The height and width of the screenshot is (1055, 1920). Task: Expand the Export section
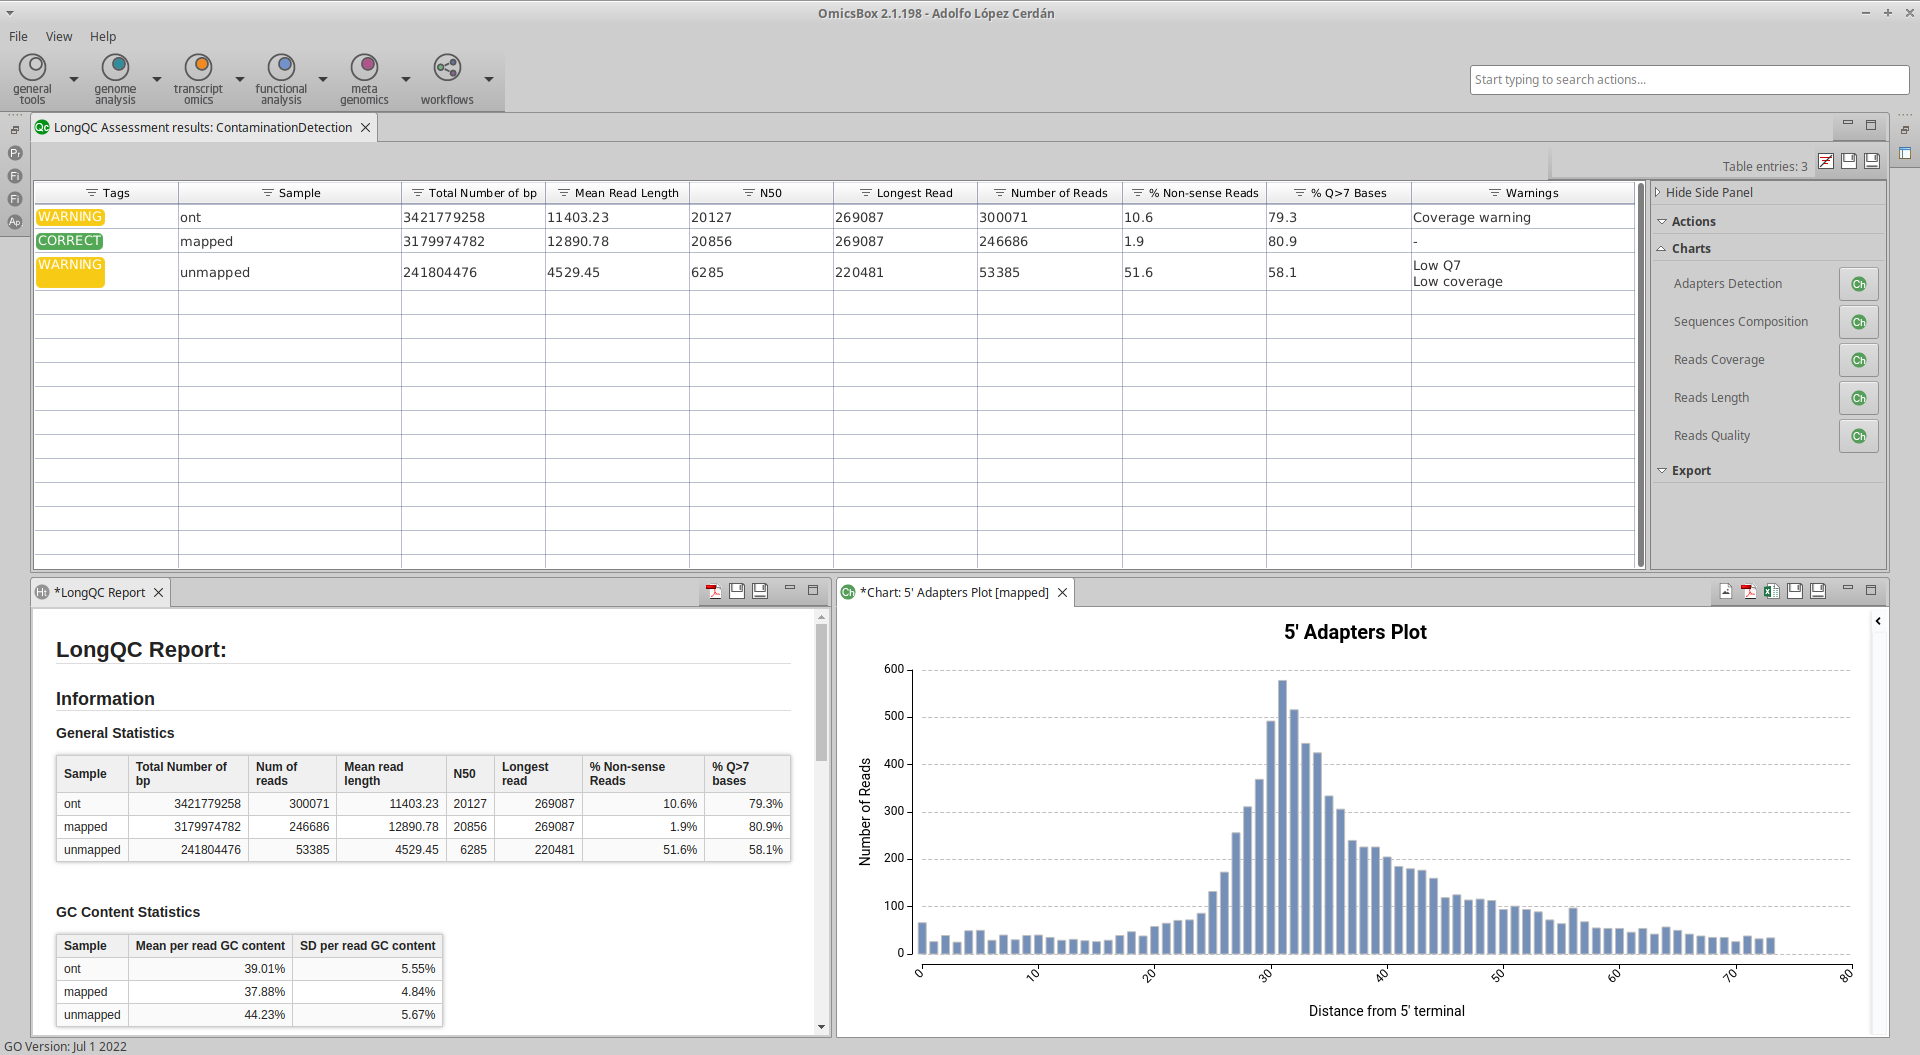(1690, 470)
